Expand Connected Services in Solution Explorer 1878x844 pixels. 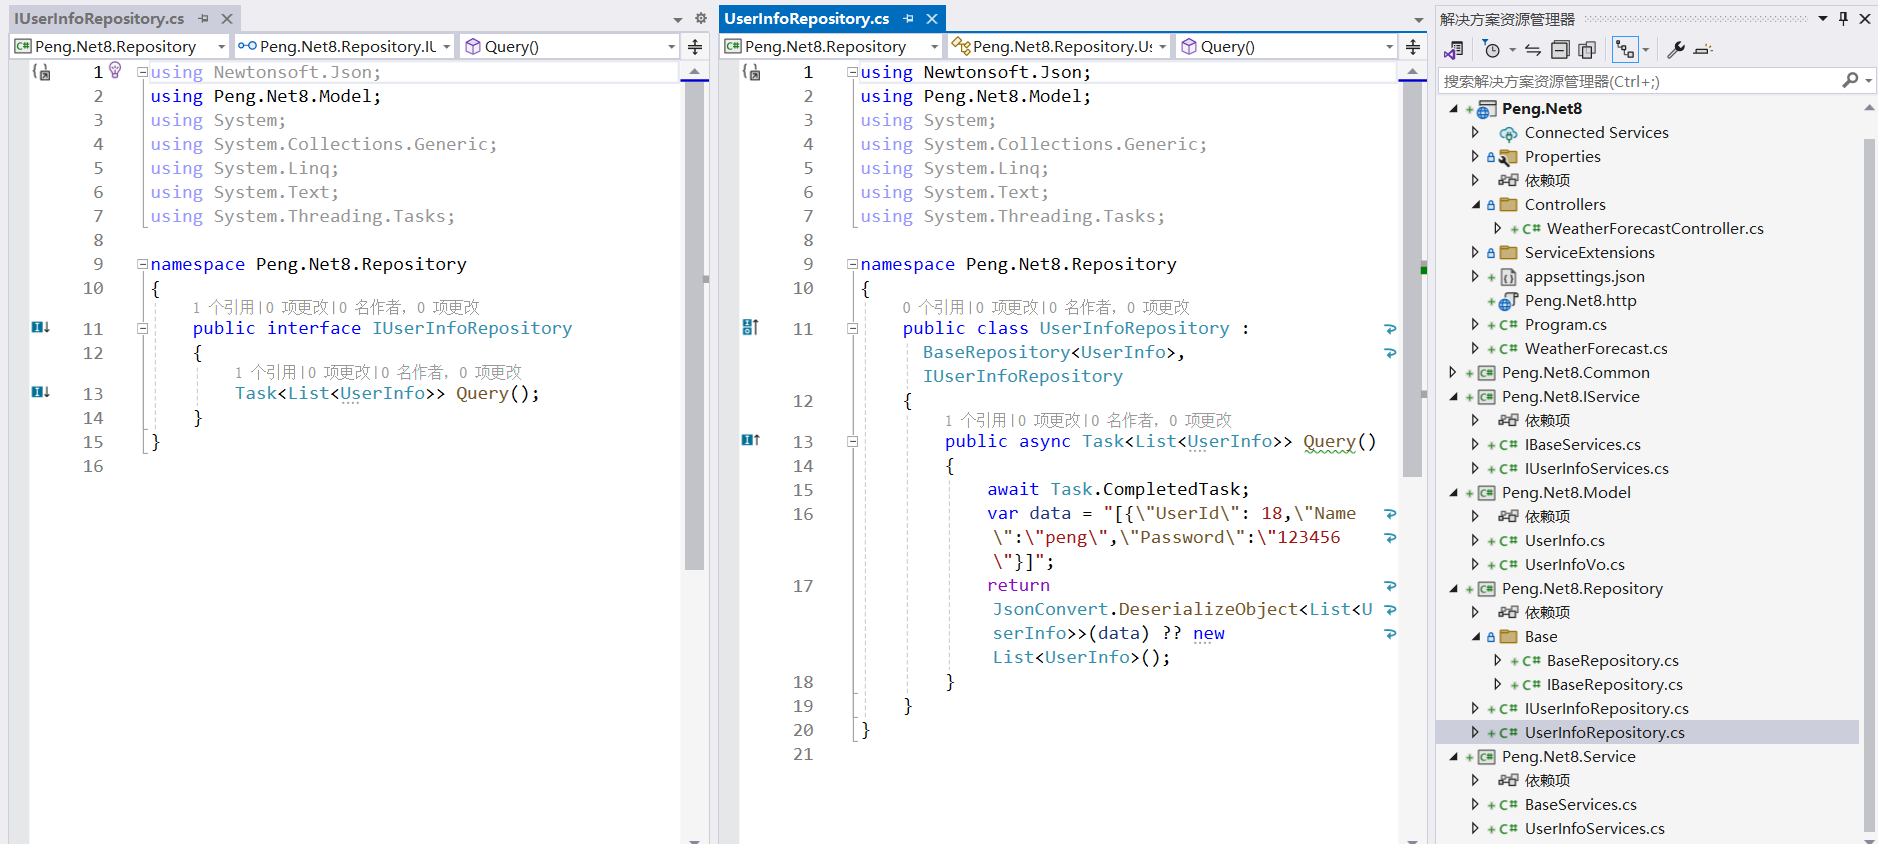[1475, 132]
